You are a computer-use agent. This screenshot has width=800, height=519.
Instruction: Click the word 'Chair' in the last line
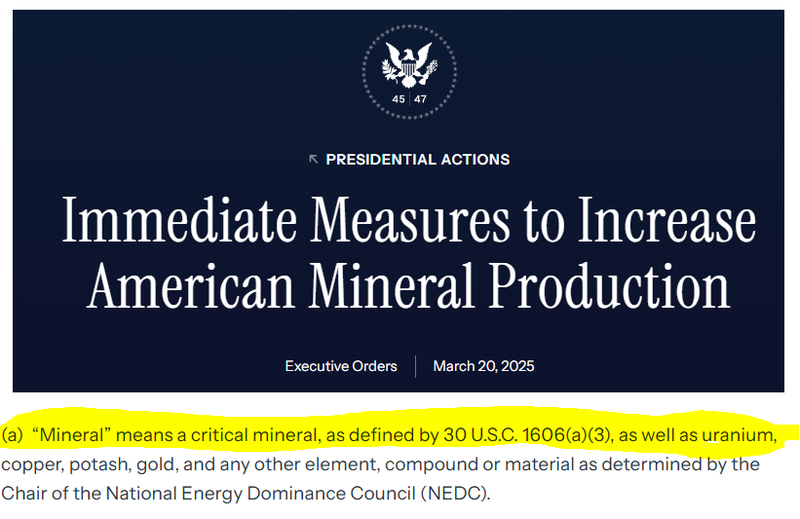[22, 493]
